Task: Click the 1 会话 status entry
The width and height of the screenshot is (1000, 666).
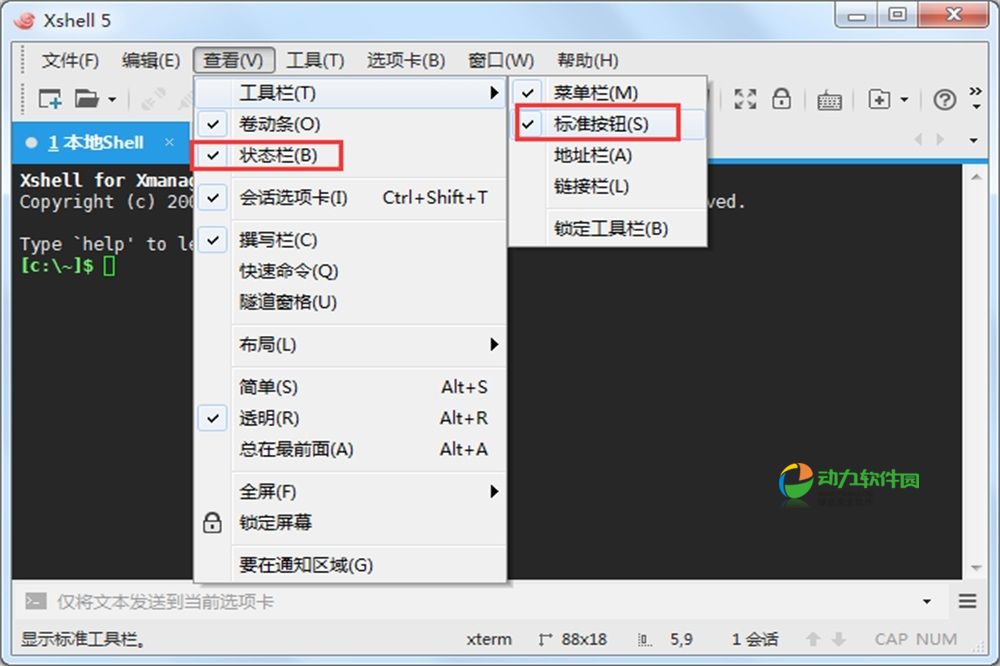Action: point(754,640)
